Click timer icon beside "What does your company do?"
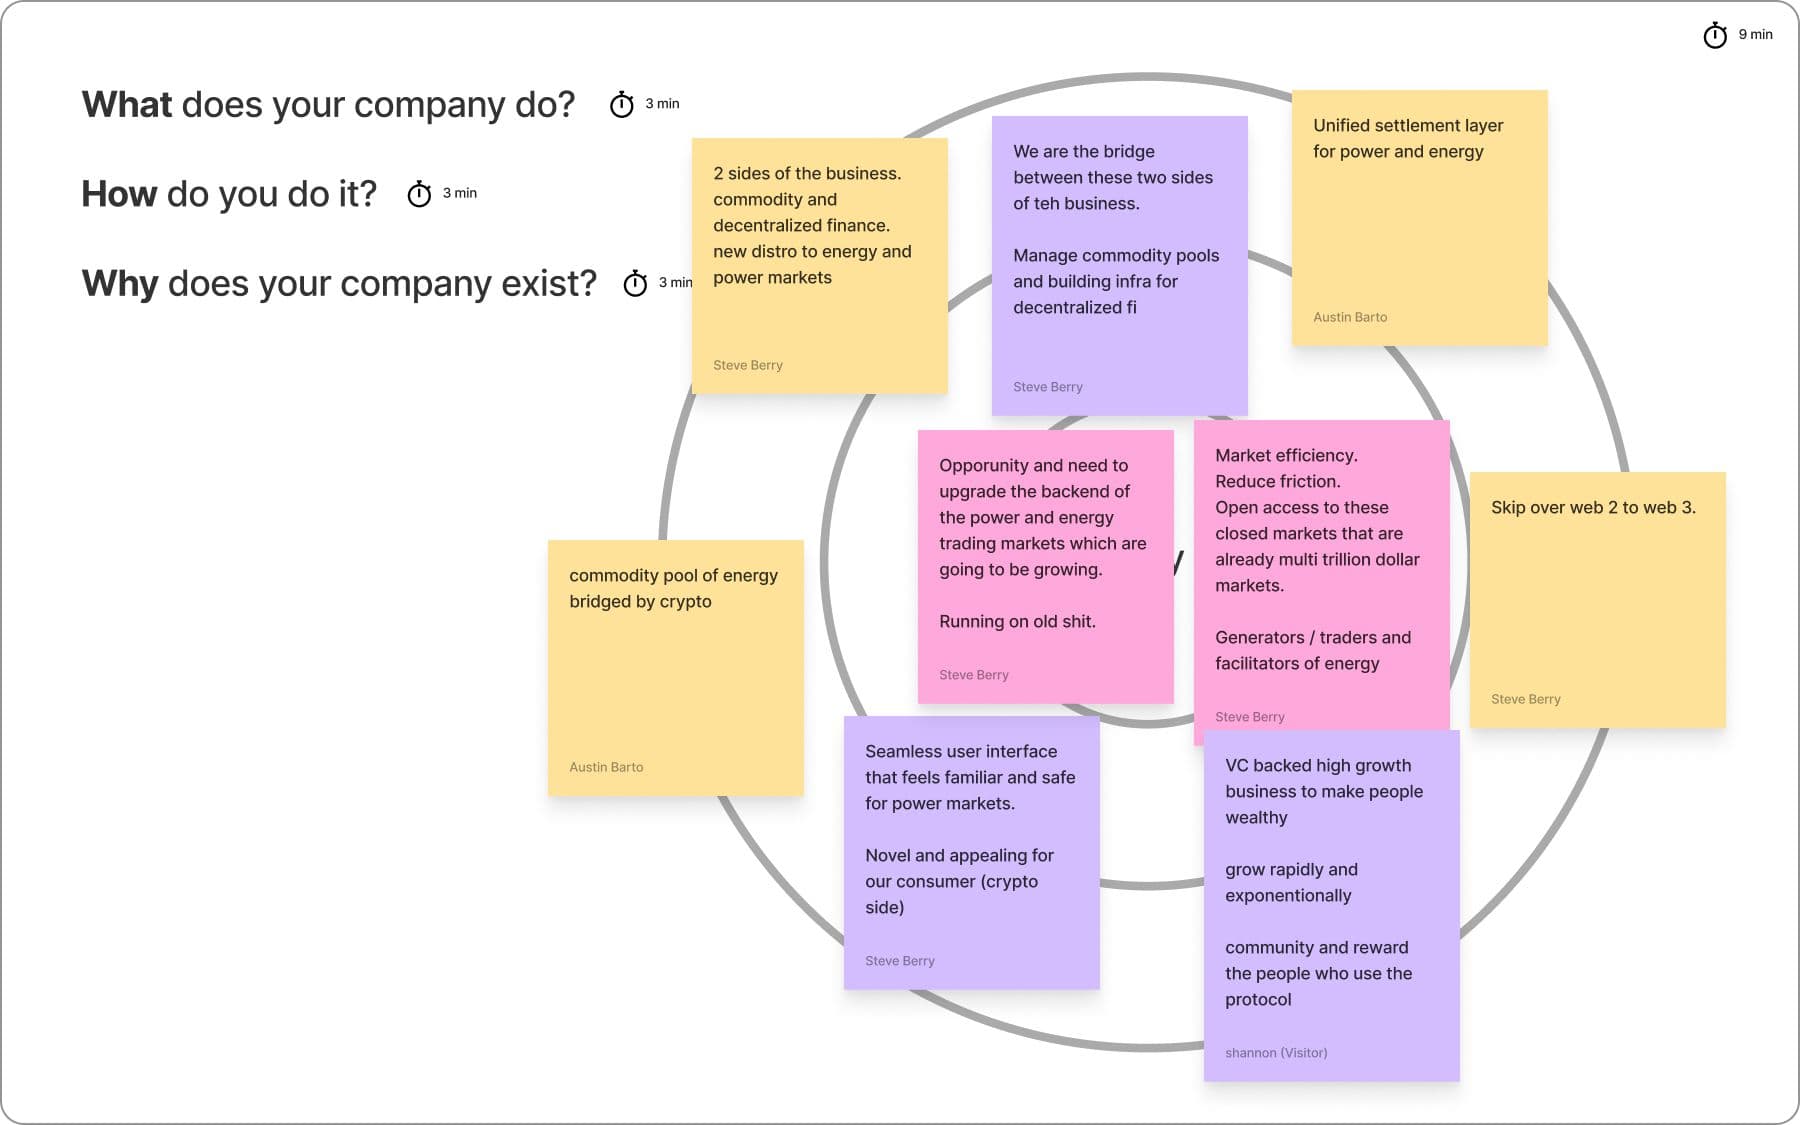Viewport: 1800px width, 1125px height. 622,104
